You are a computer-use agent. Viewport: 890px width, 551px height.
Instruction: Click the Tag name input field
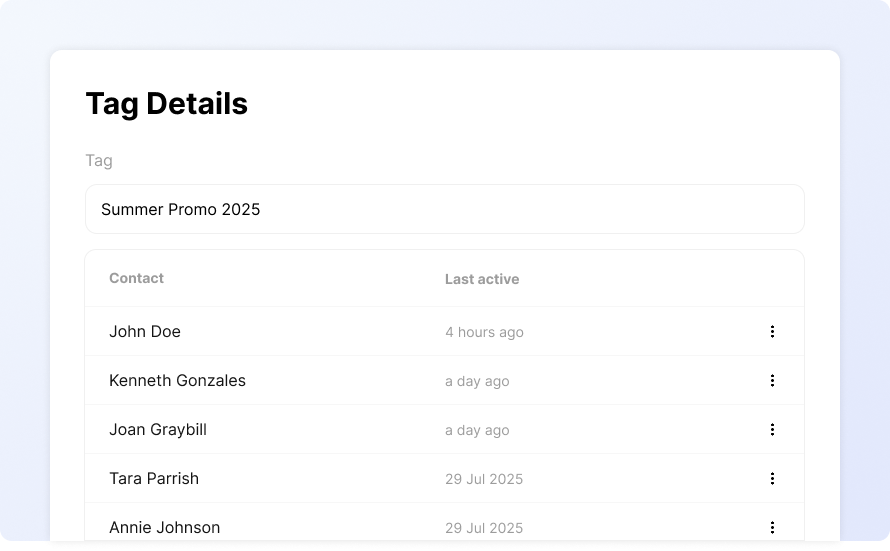[444, 209]
